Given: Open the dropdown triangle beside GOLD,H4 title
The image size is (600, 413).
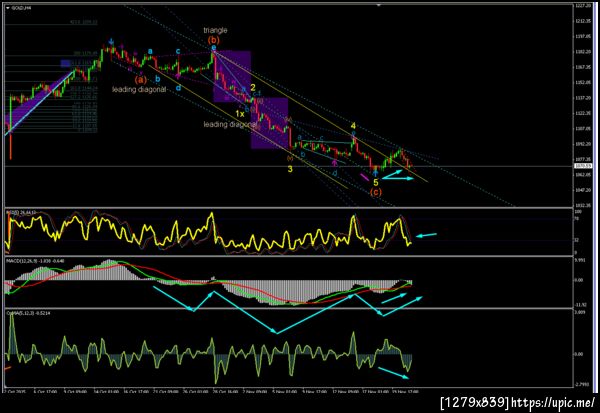Looking at the screenshot, I should click(8, 7).
